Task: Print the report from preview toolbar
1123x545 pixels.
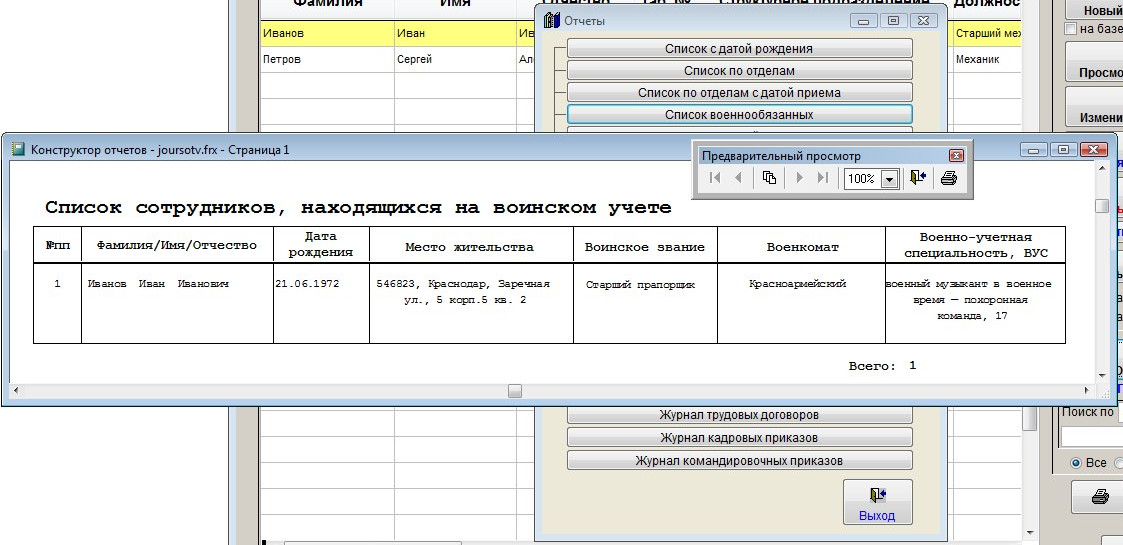Action: (949, 178)
